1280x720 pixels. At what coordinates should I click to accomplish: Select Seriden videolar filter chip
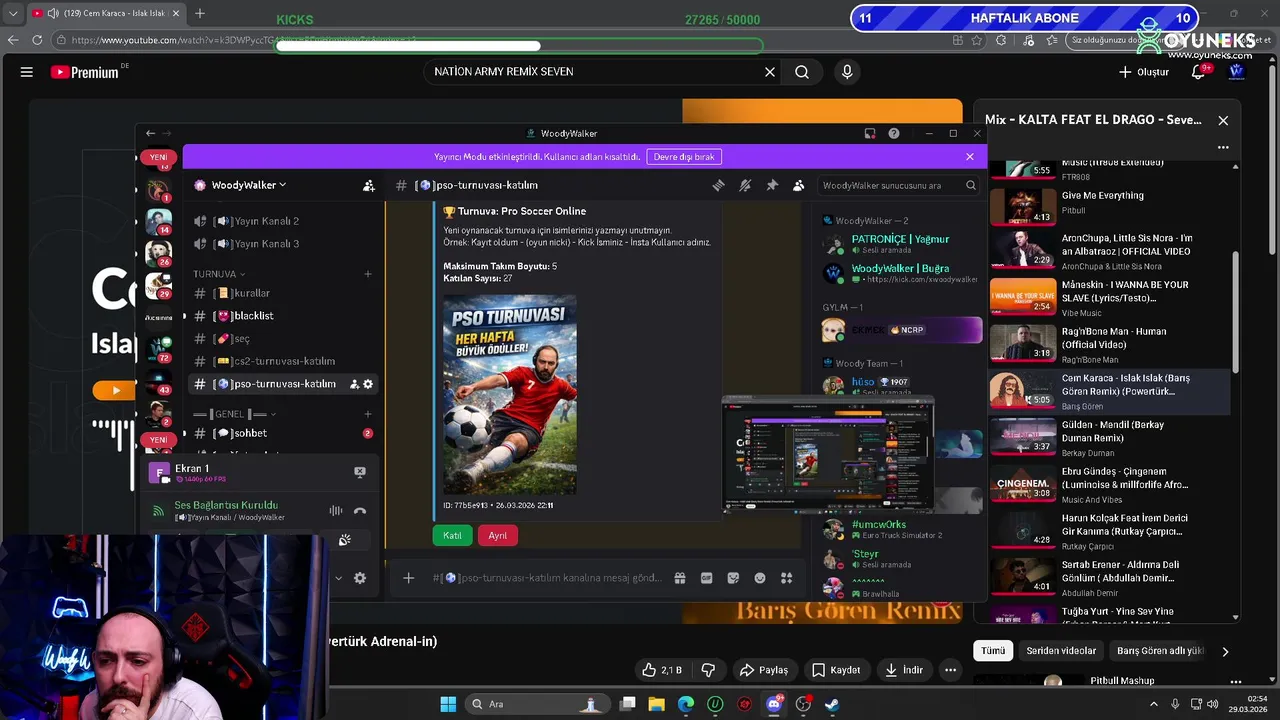coord(1061,651)
